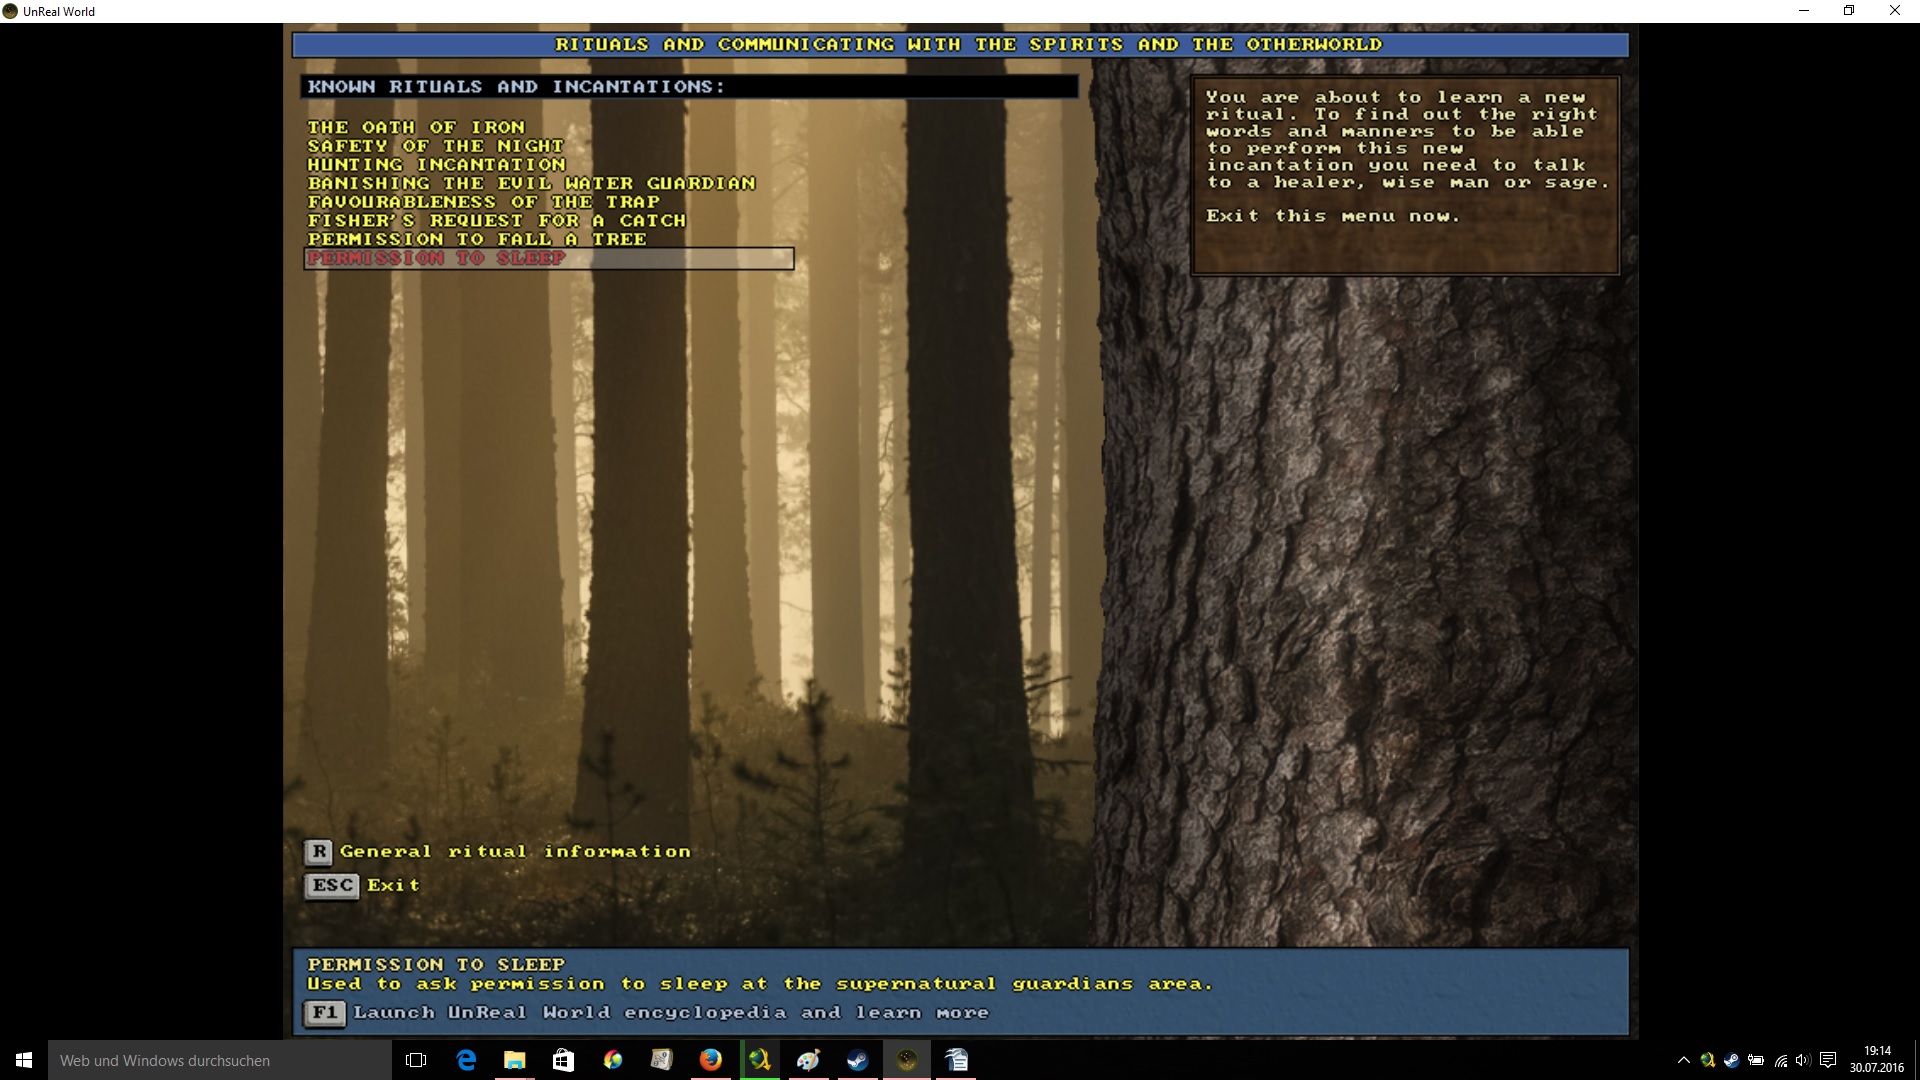
Task: Click F1 key to launch encyclopedia
Action: [325, 1013]
